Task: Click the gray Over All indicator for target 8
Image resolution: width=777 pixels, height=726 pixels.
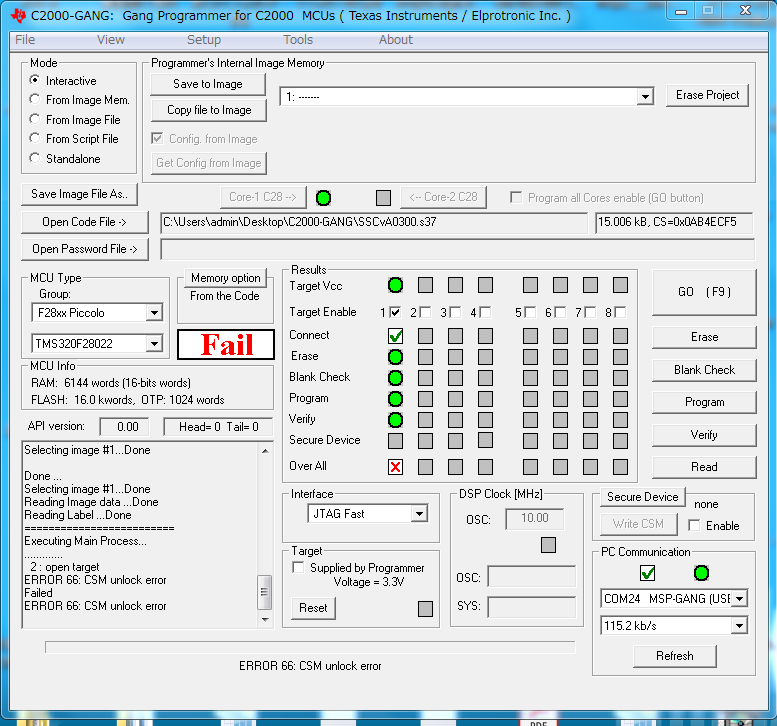Action: tap(620, 466)
